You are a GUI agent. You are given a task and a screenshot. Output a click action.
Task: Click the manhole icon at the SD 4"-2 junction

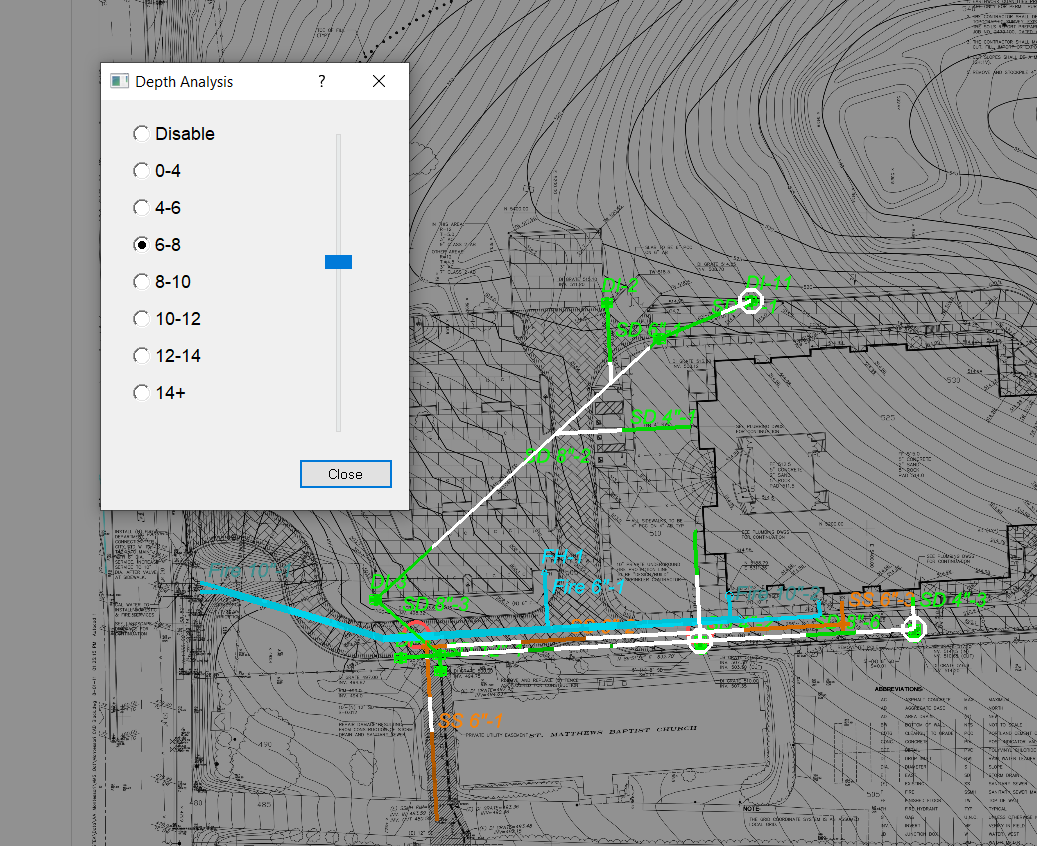click(914, 628)
